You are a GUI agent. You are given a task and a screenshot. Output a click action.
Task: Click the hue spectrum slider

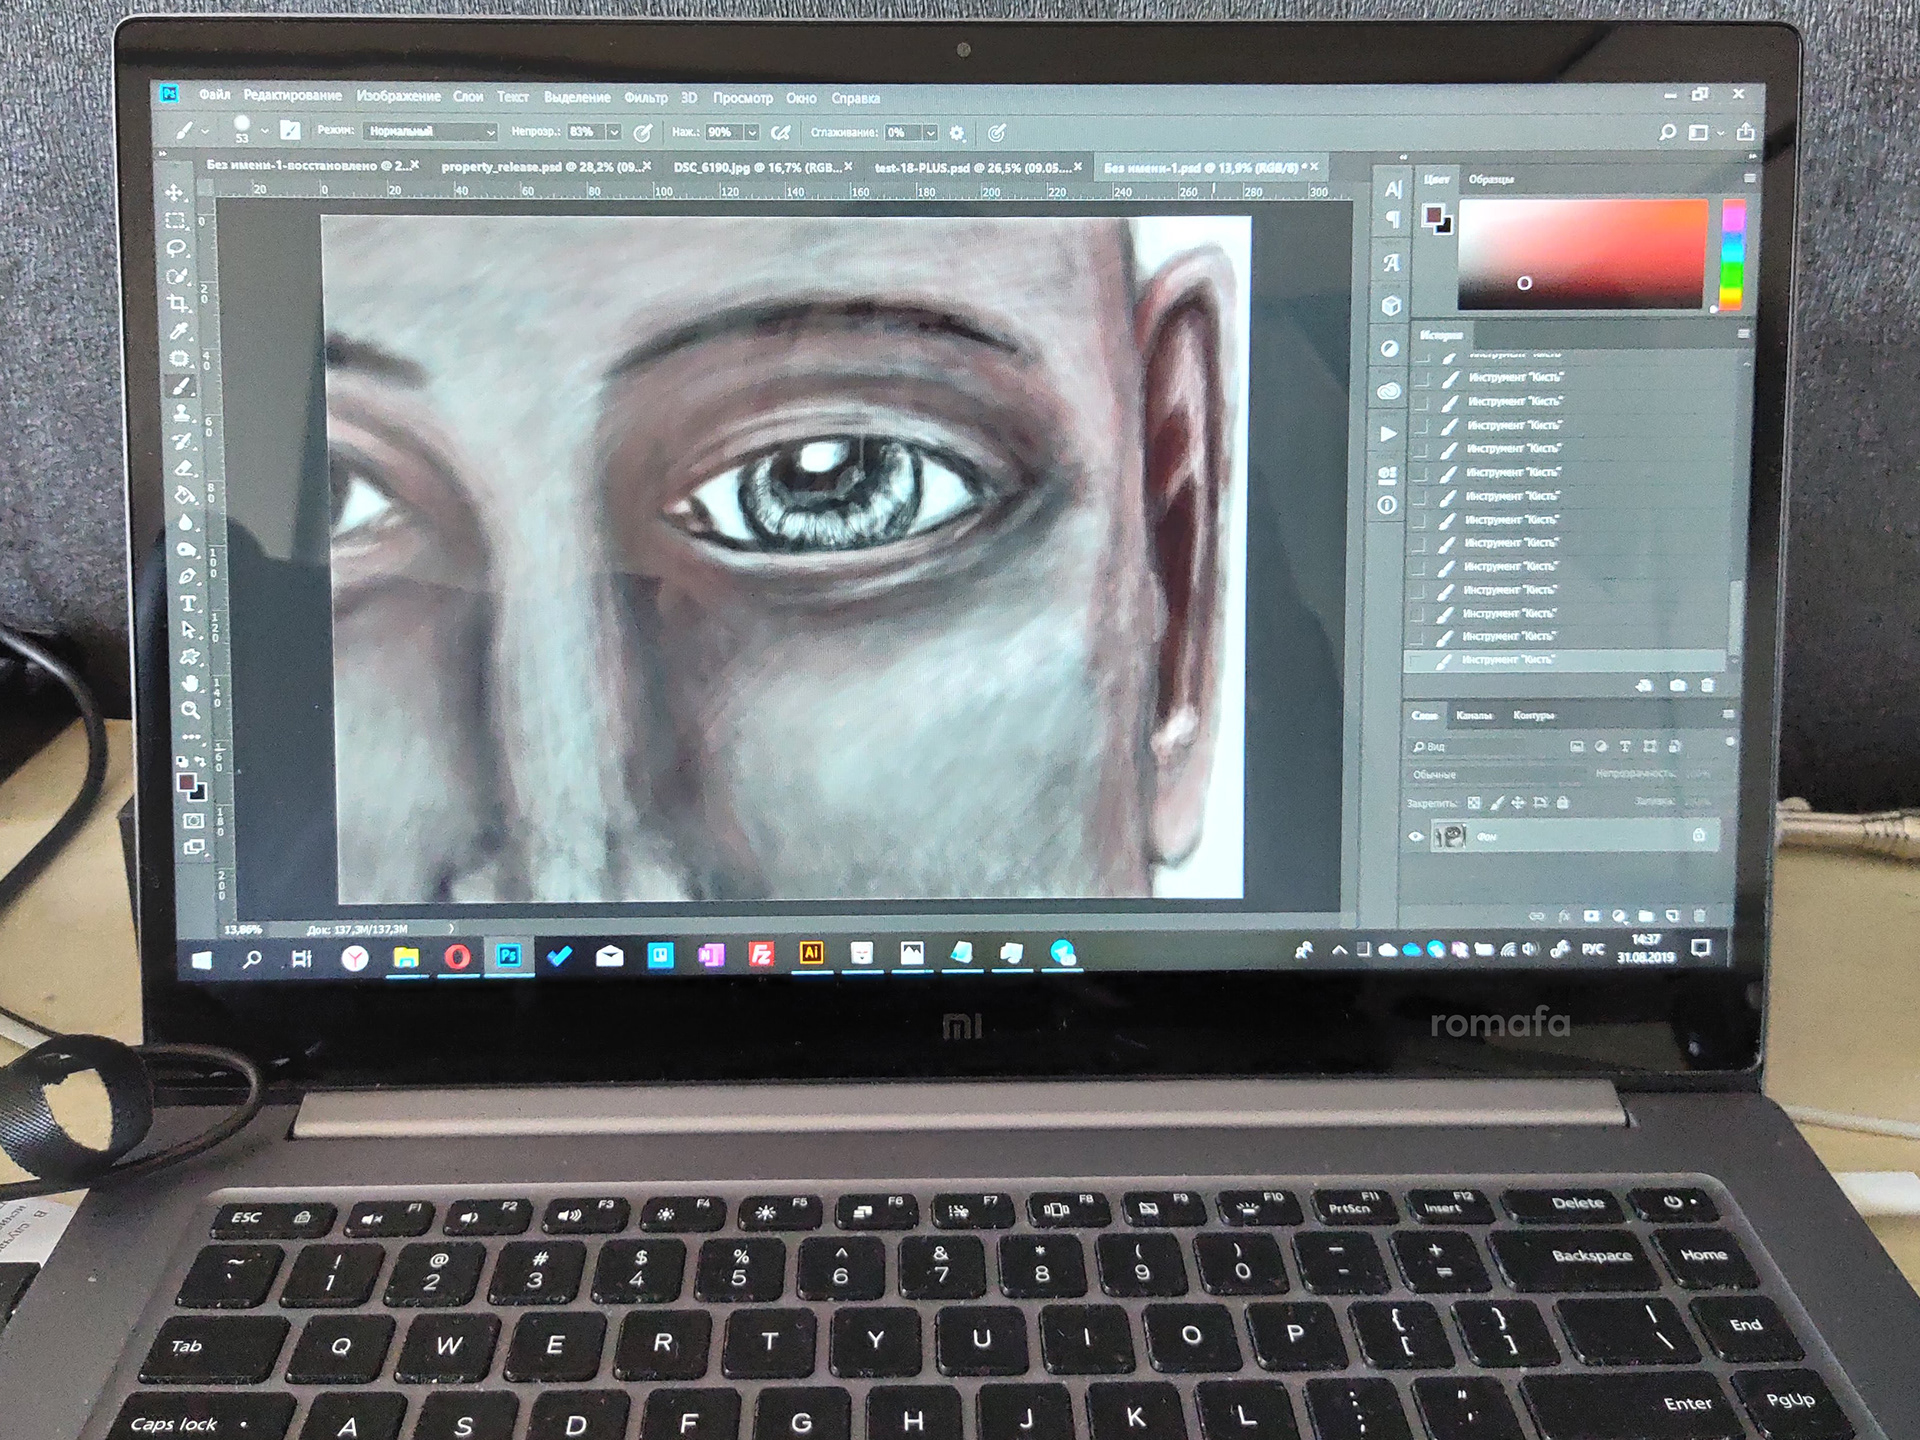[1731, 255]
